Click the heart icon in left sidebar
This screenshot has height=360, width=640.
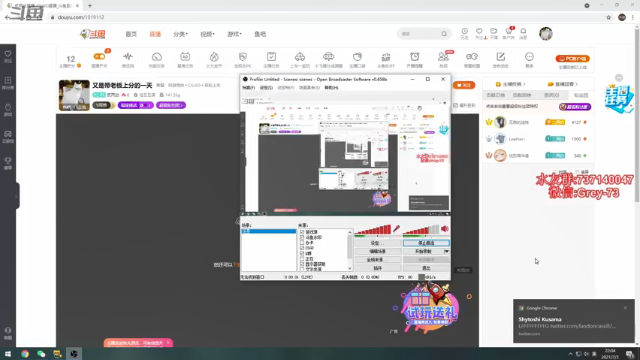point(8,54)
